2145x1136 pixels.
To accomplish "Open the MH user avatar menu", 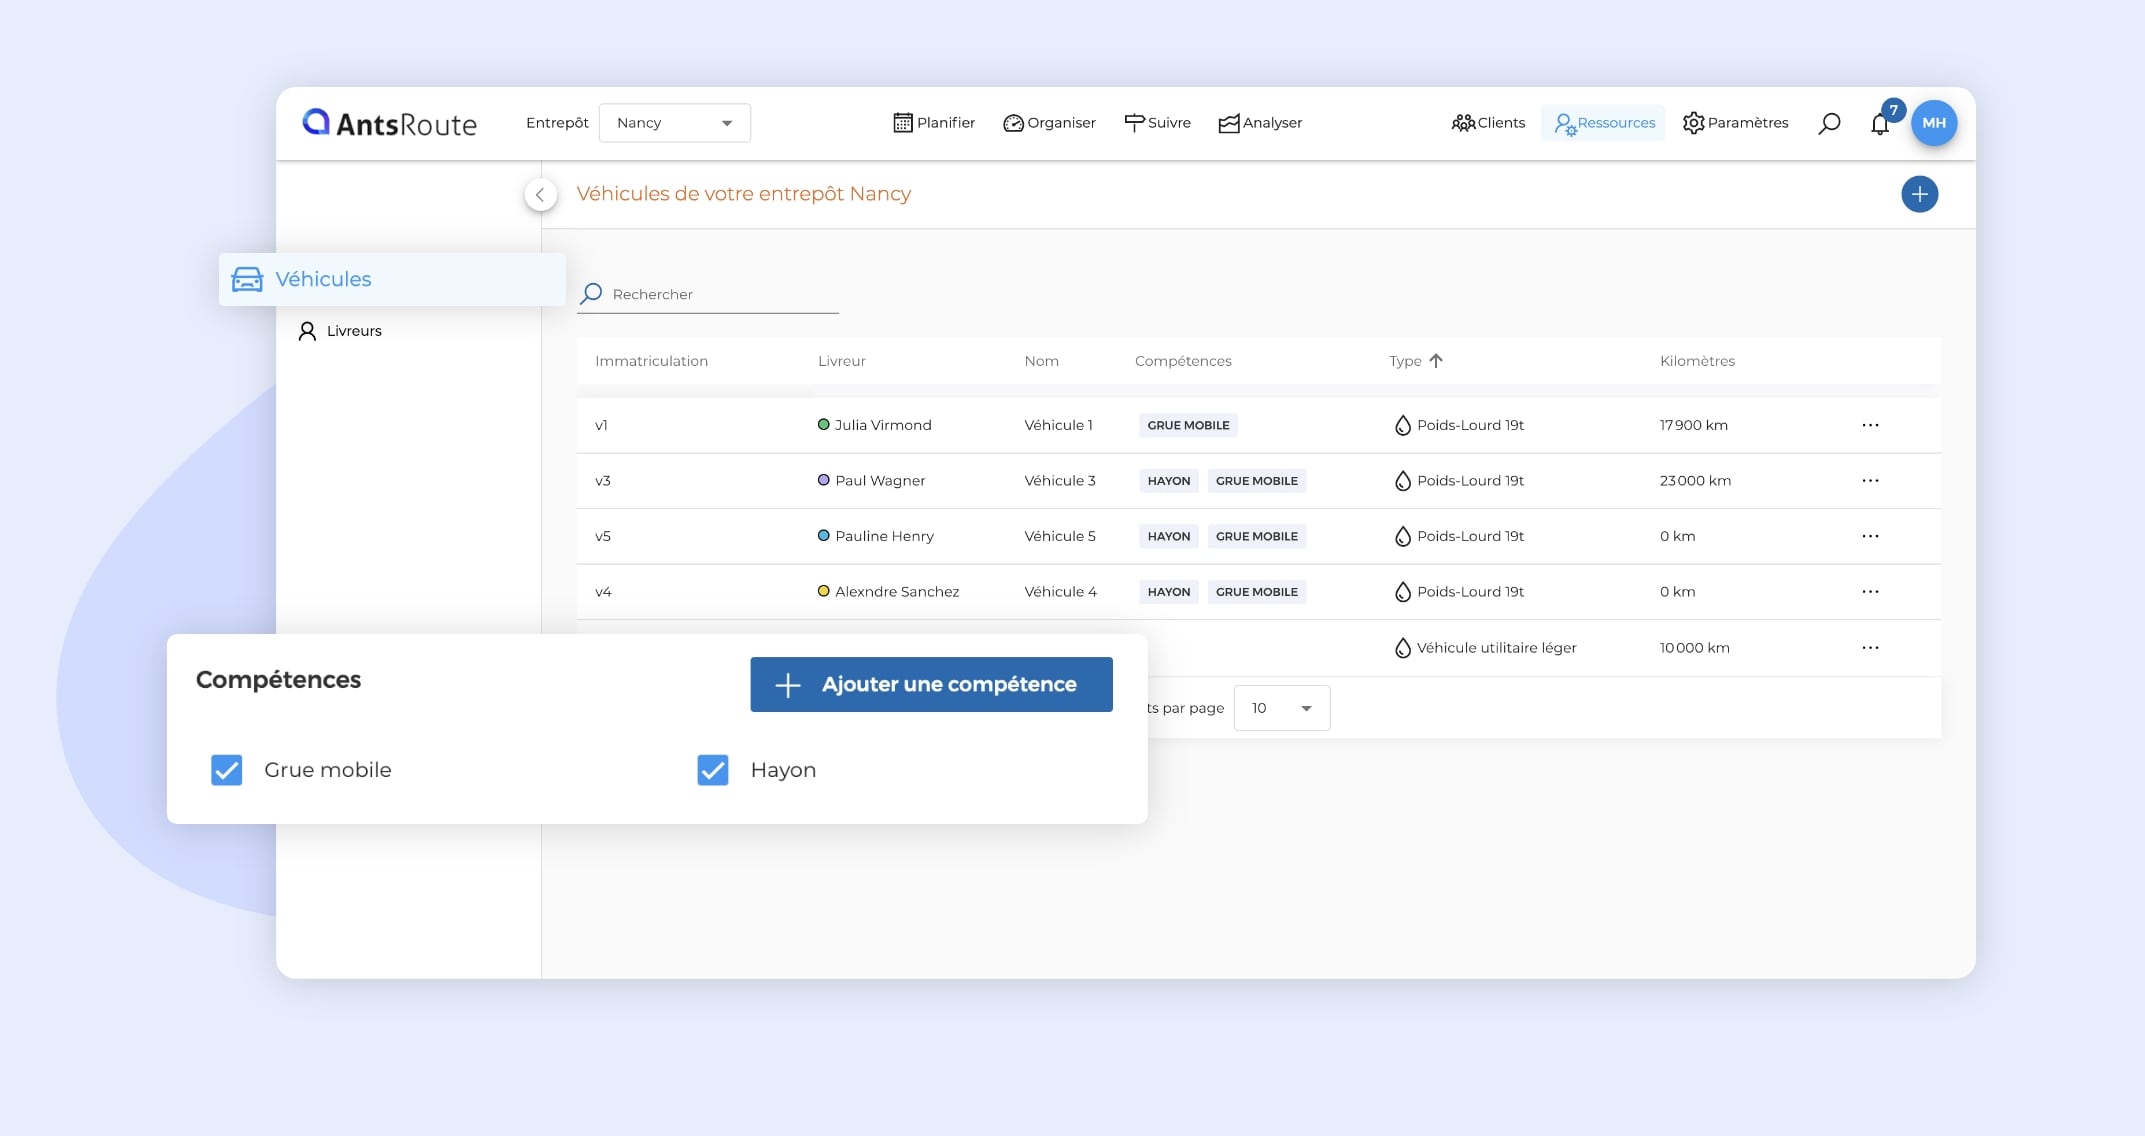I will [1934, 123].
